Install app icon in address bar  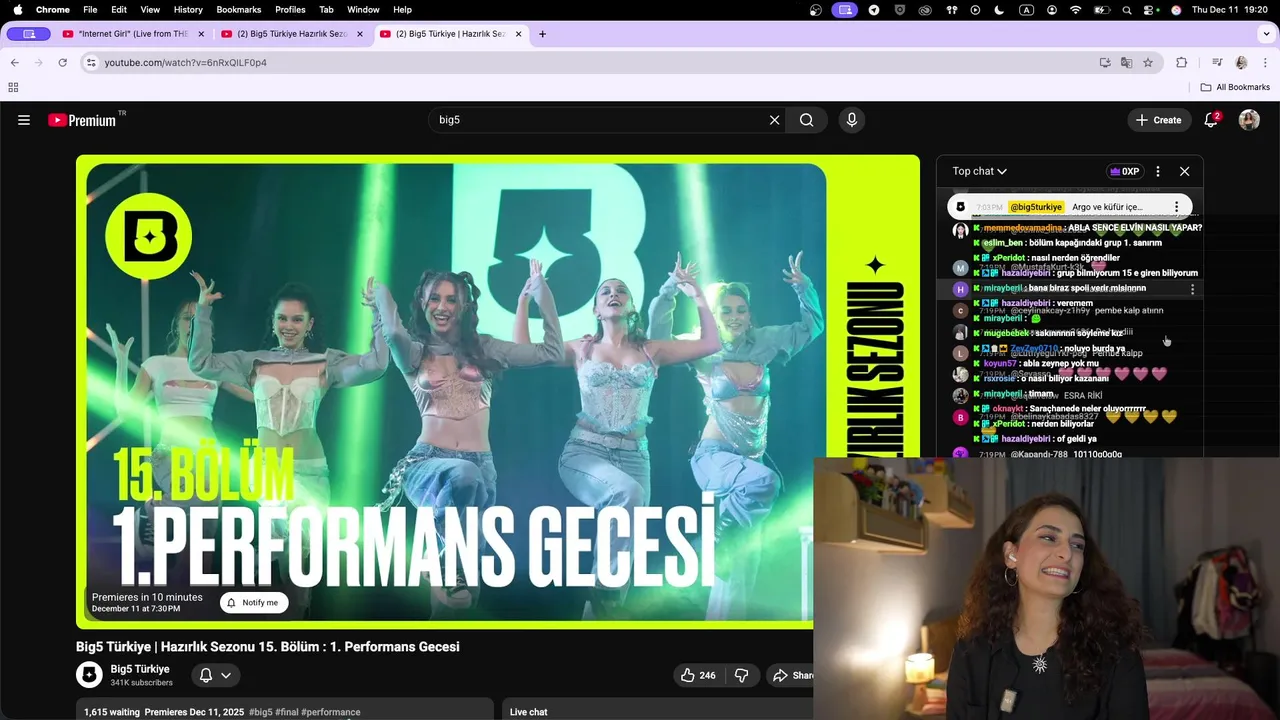pos(1105,62)
